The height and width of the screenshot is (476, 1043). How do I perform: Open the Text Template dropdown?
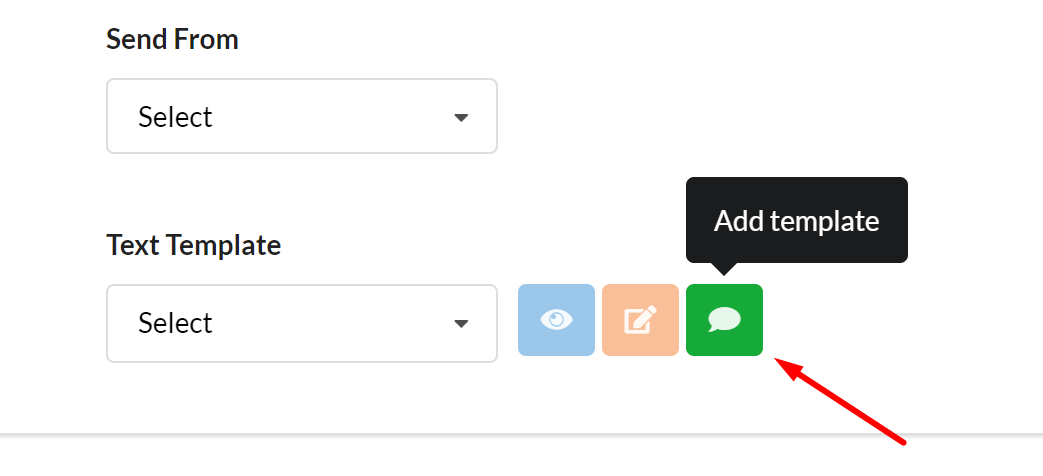click(x=301, y=323)
